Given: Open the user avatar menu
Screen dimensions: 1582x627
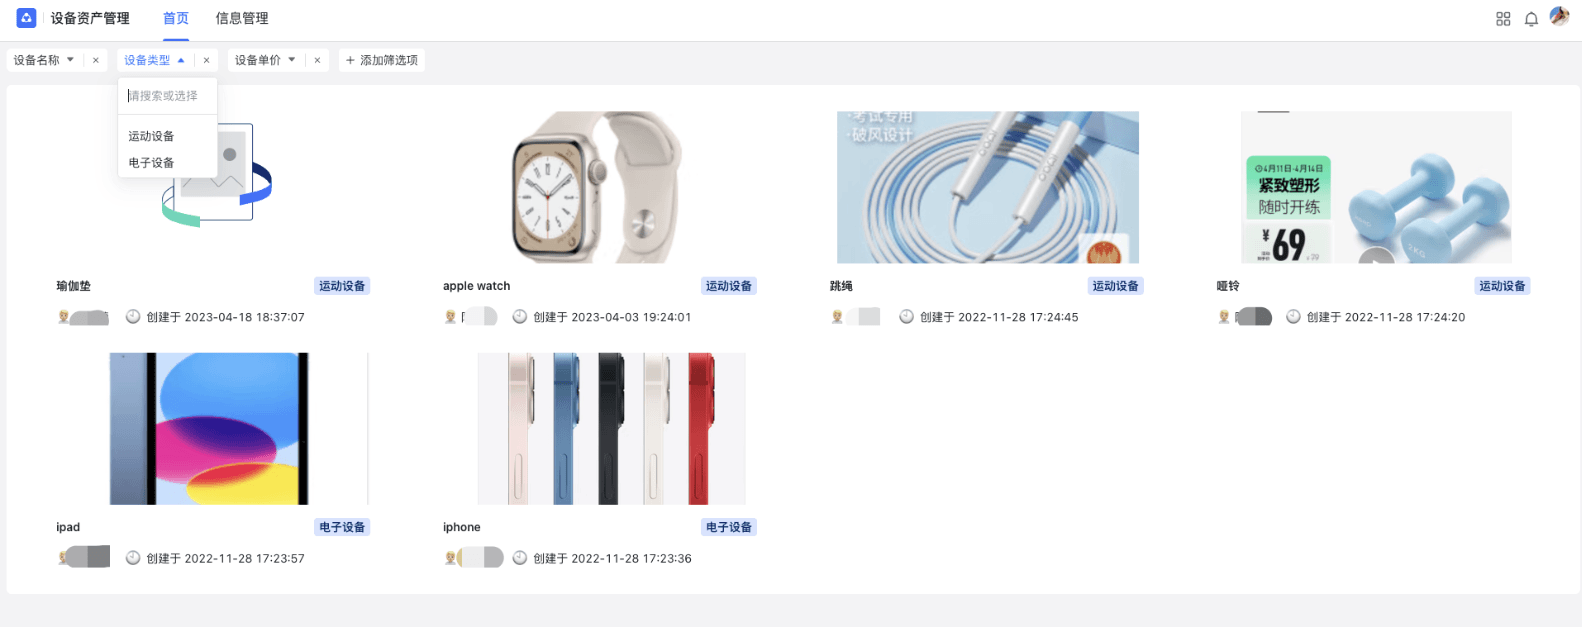Looking at the screenshot, I should 1559,17.
